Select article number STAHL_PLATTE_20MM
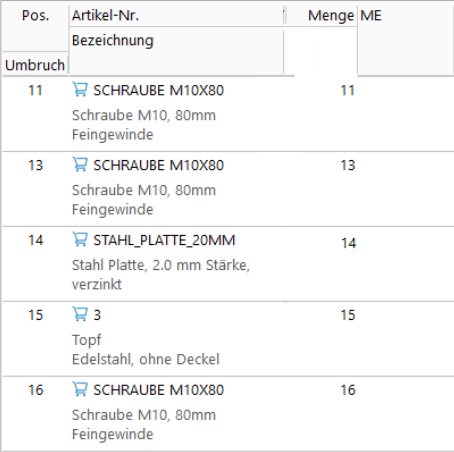 164,240
